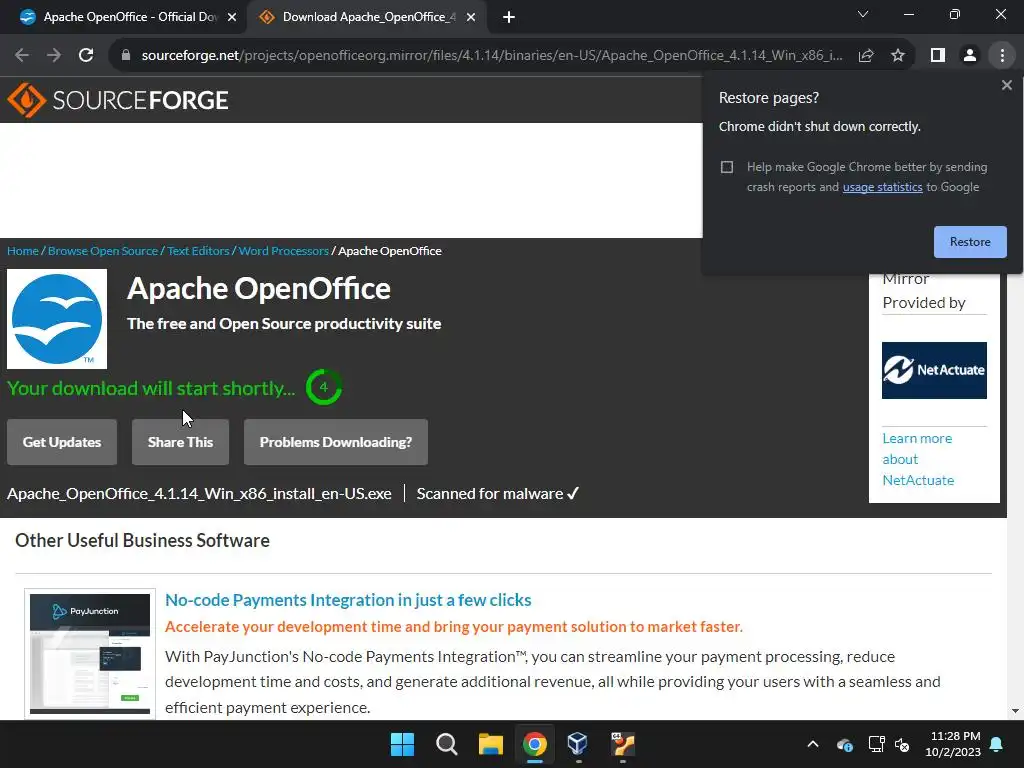Image resolution: width=1024 pixels, height=768 pixels.
Task: Click the Apache OpenOffice page heading
Action: pyautogui.click(x=259, y=289)
